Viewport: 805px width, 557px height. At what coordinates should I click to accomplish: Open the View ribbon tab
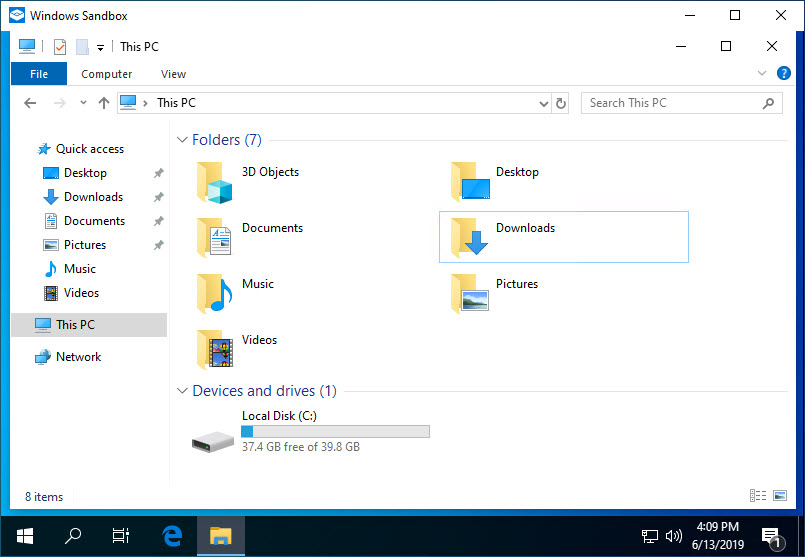click(x=173, y=74)
